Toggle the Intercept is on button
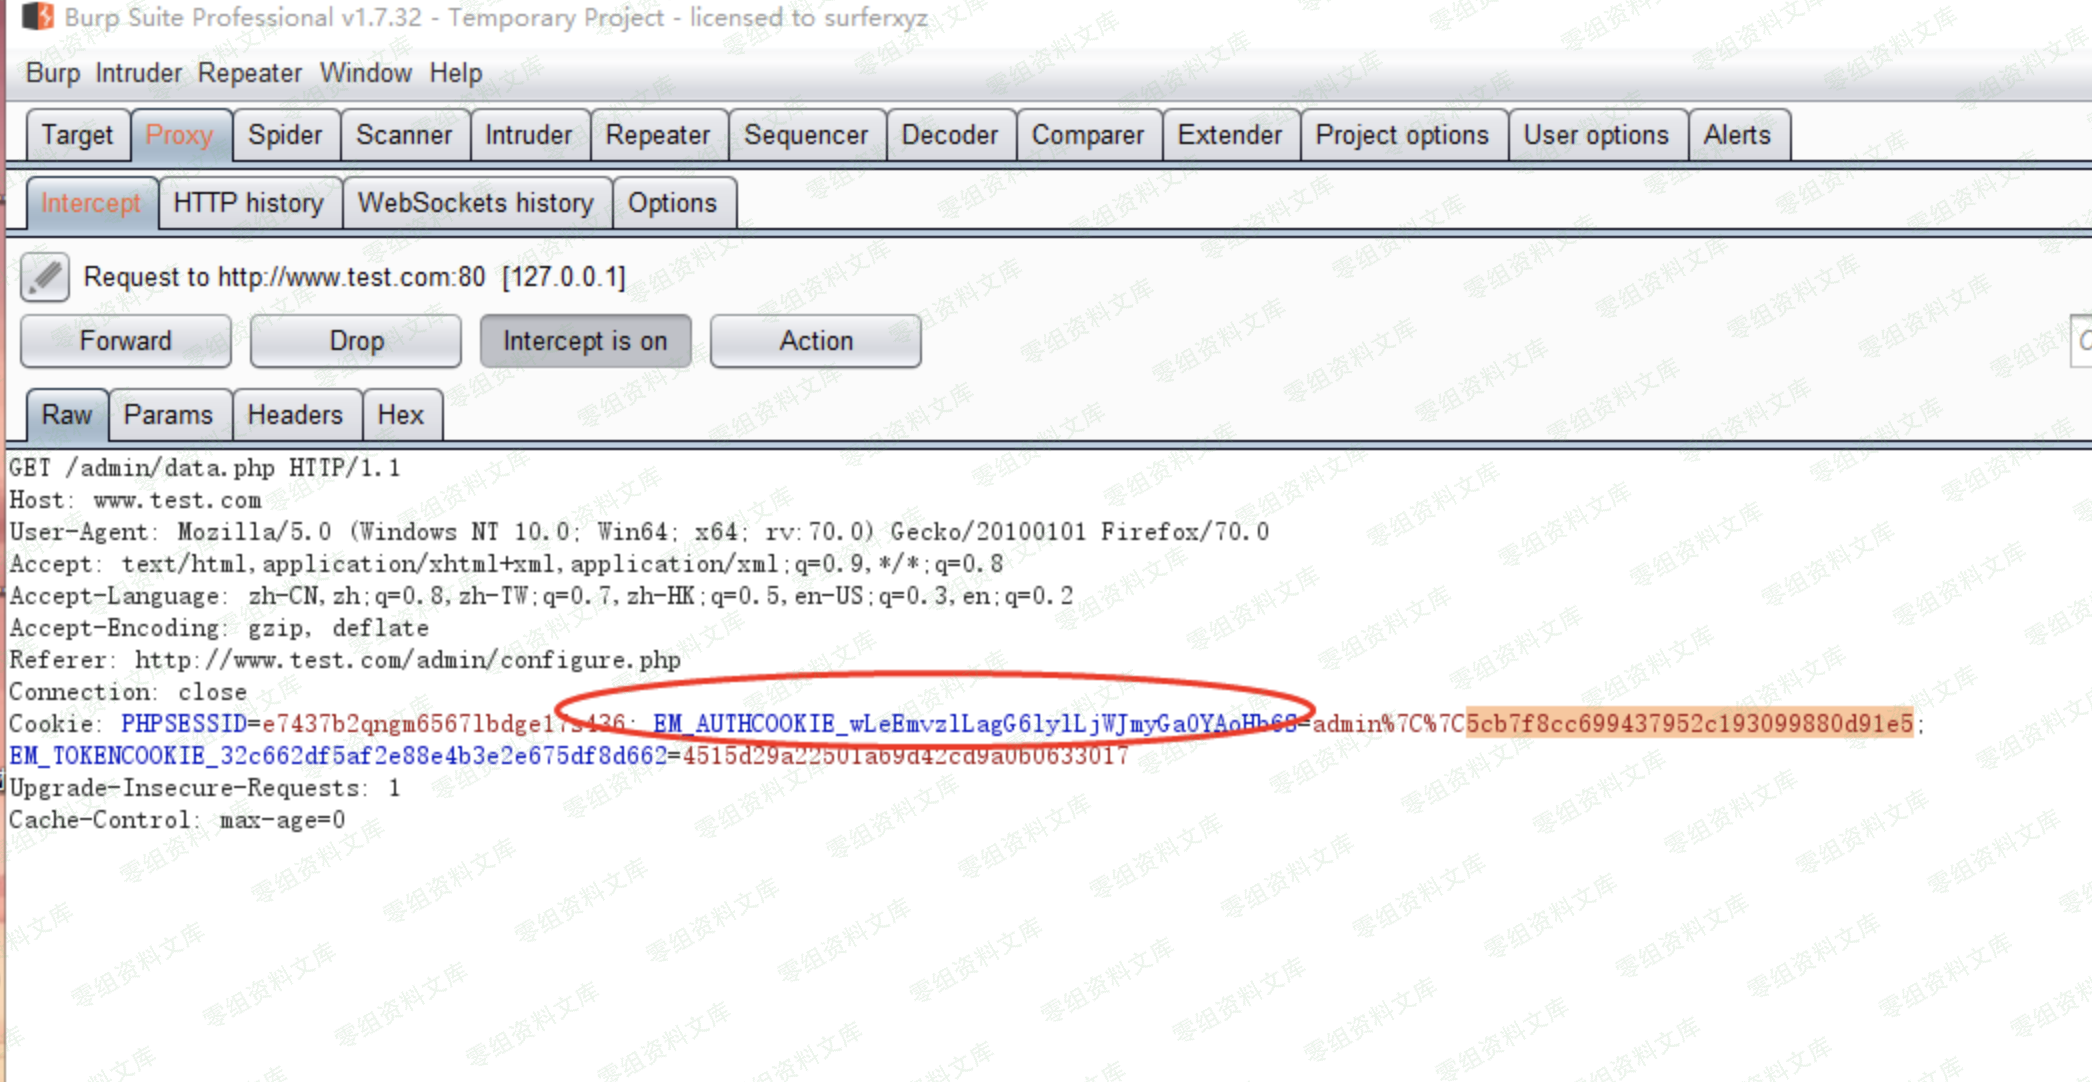 (585, 341)
